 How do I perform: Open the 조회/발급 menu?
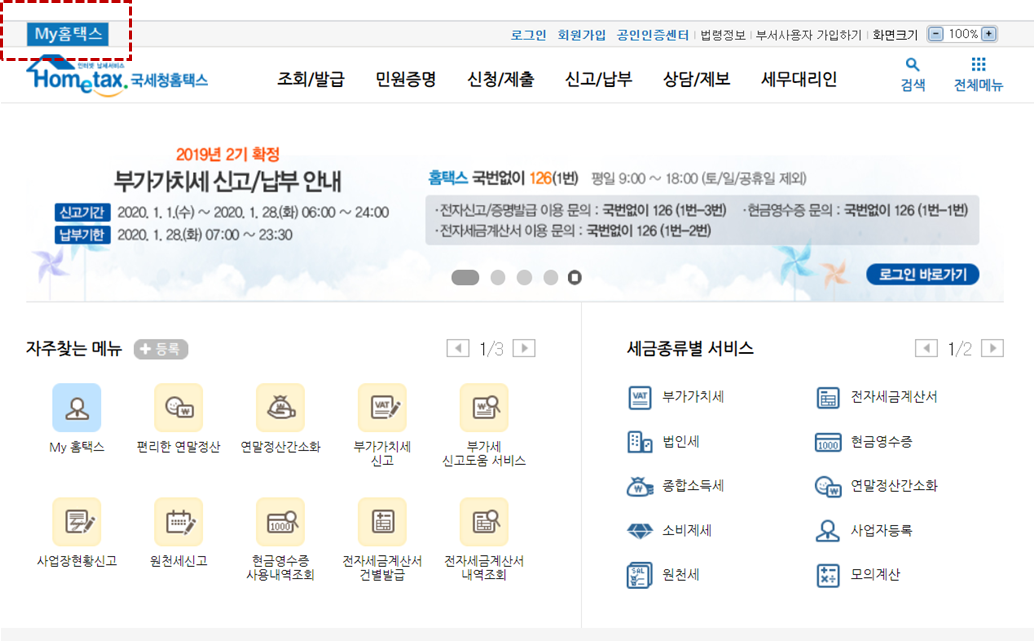point(311,80)
